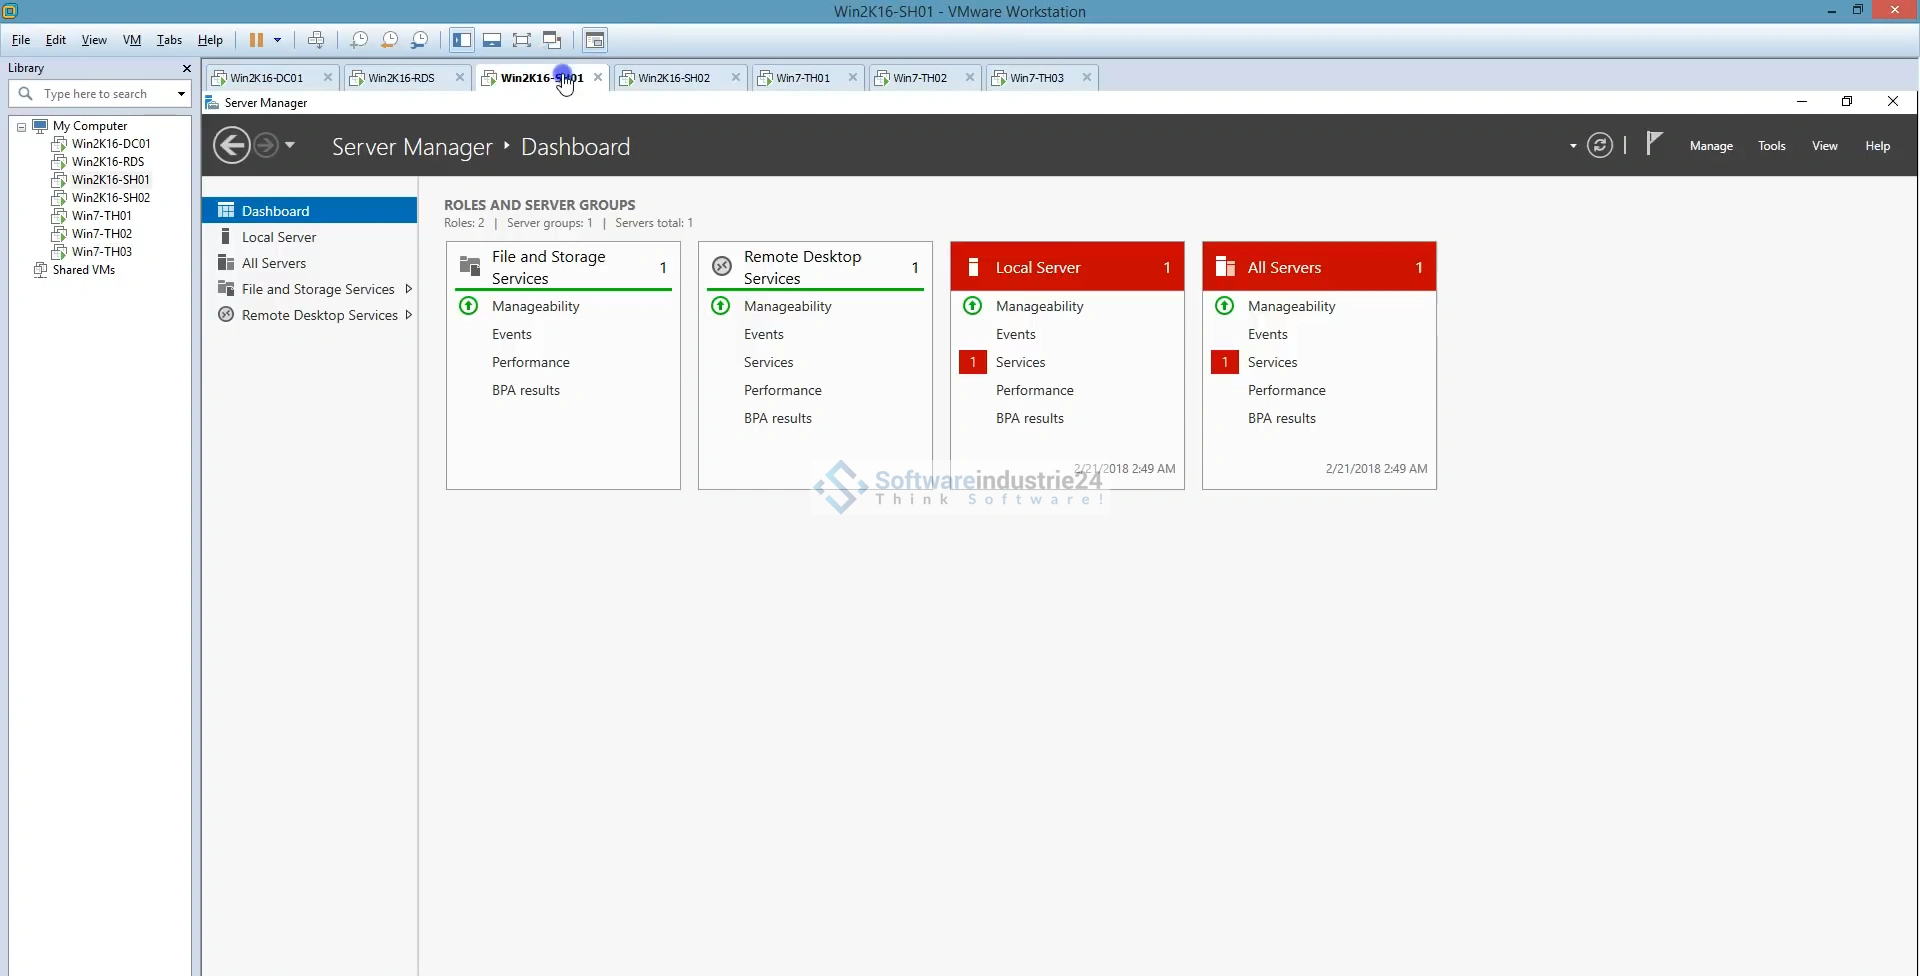
Task: Collapse the My Computer tree node
Action: click(x=21, y=127)
